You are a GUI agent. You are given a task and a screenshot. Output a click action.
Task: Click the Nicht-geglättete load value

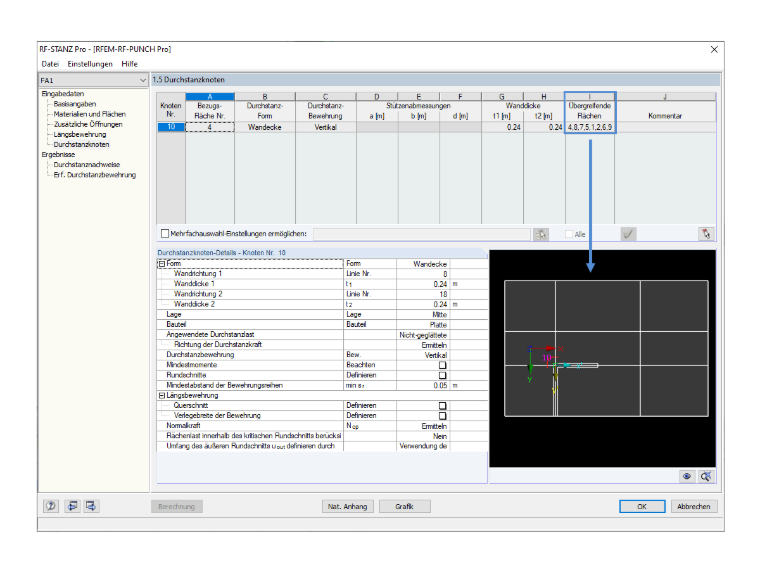tap(422, 335)
